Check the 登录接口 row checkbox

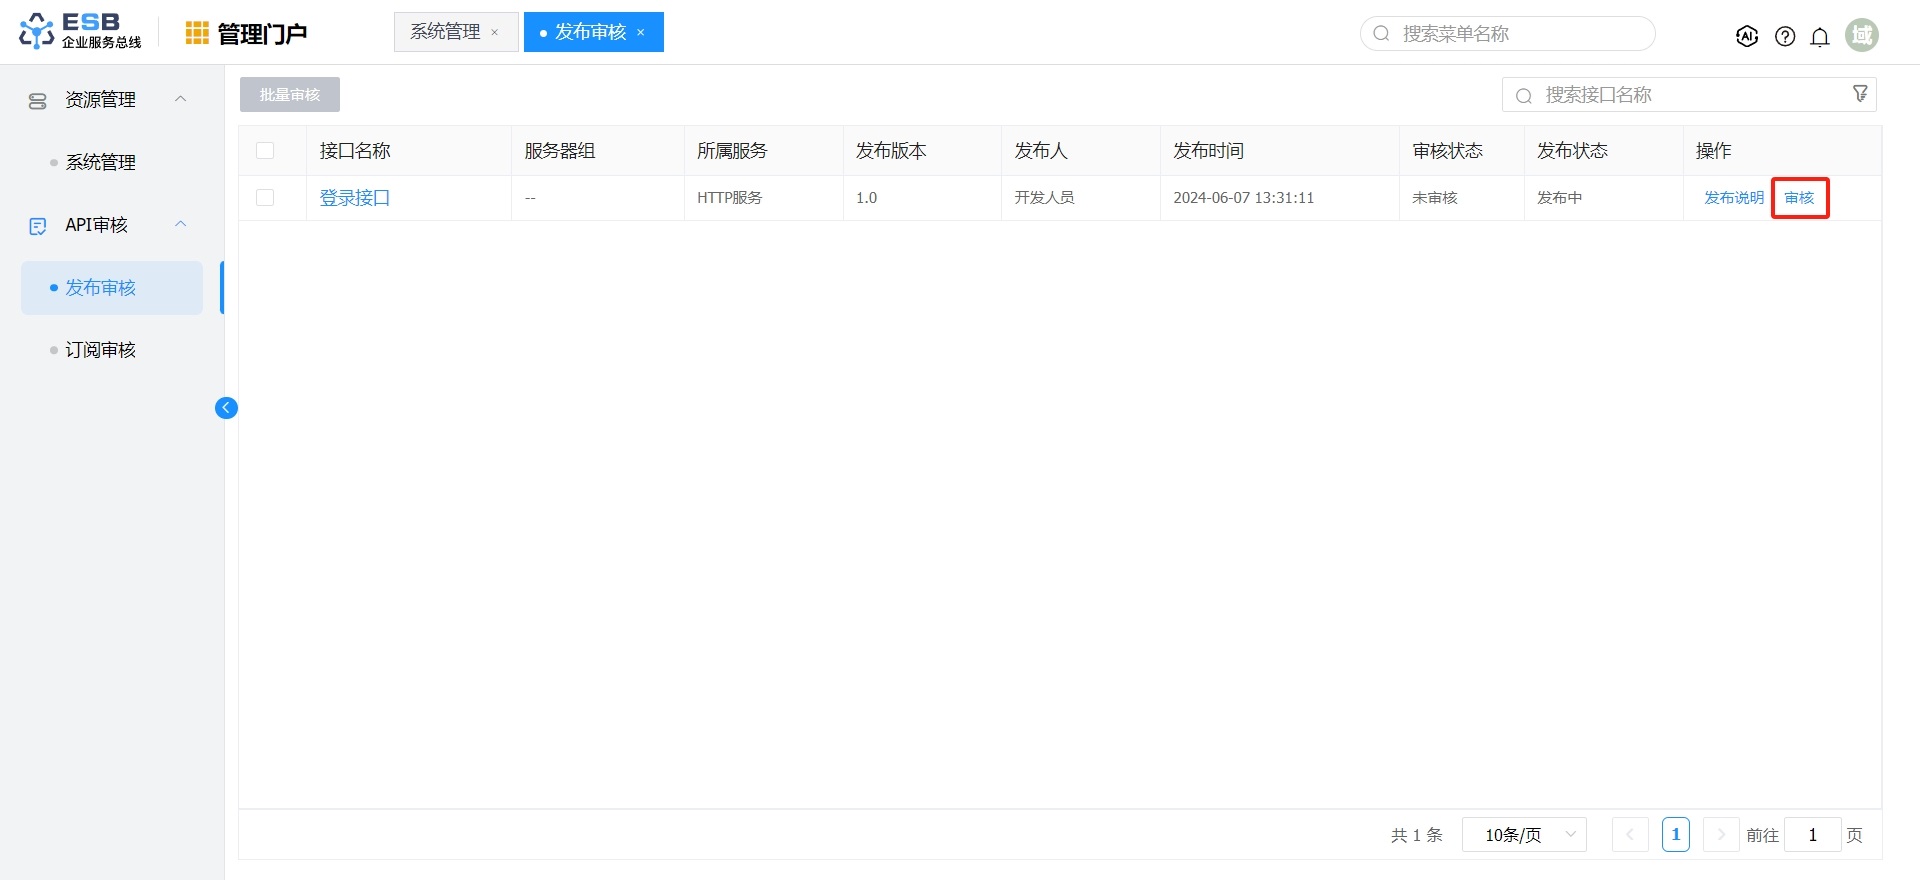pos(265,198)
